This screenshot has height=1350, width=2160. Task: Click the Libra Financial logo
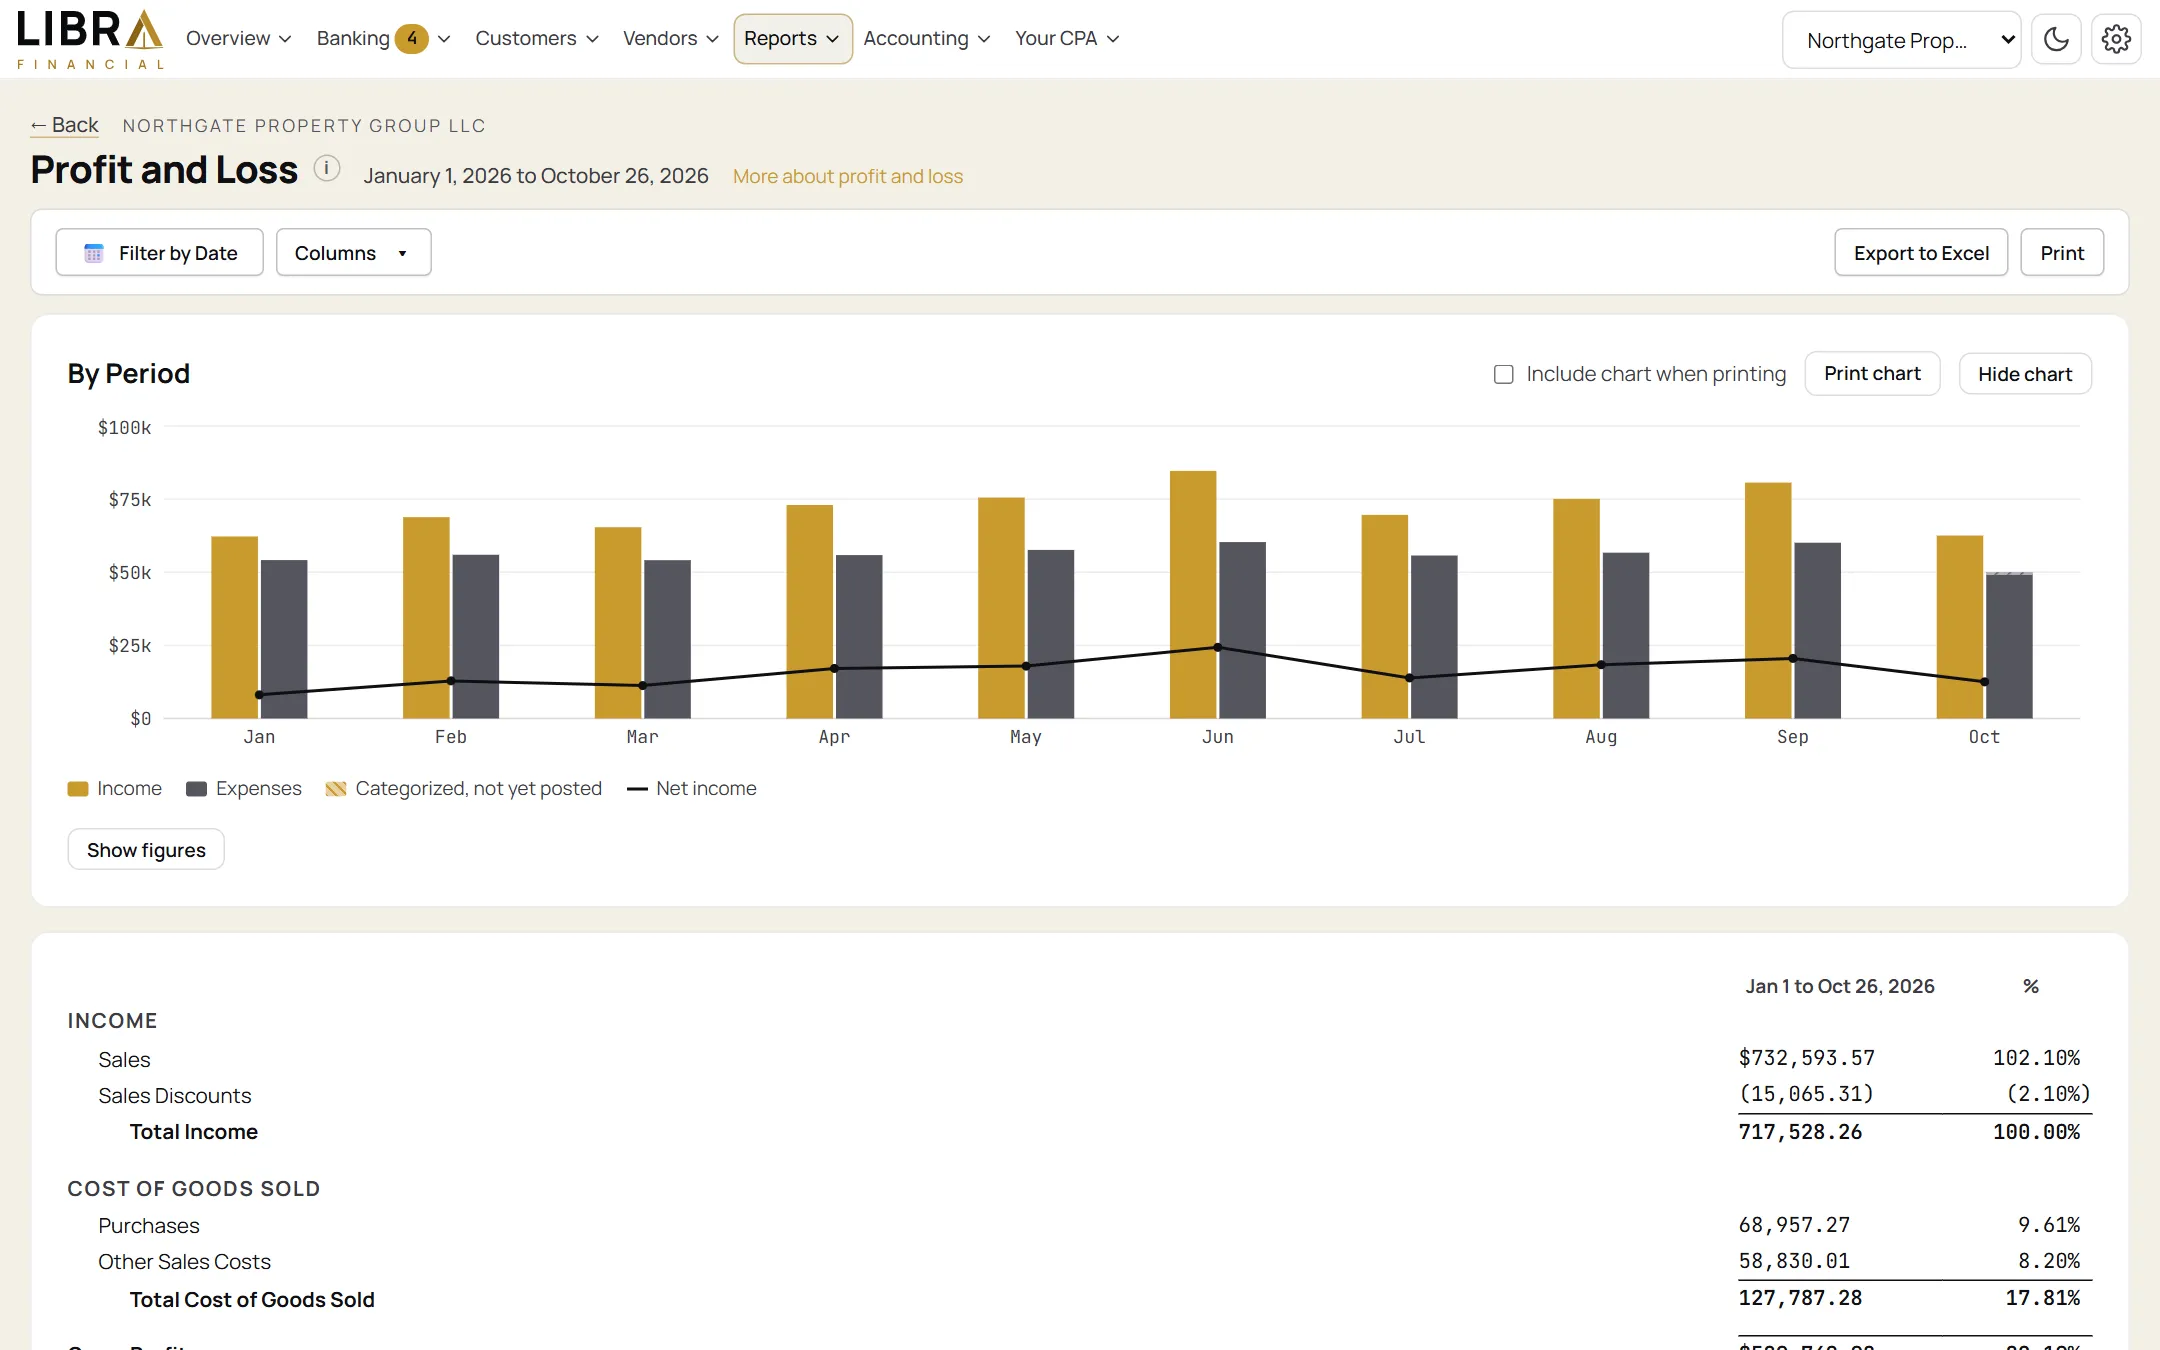point(90,39)
